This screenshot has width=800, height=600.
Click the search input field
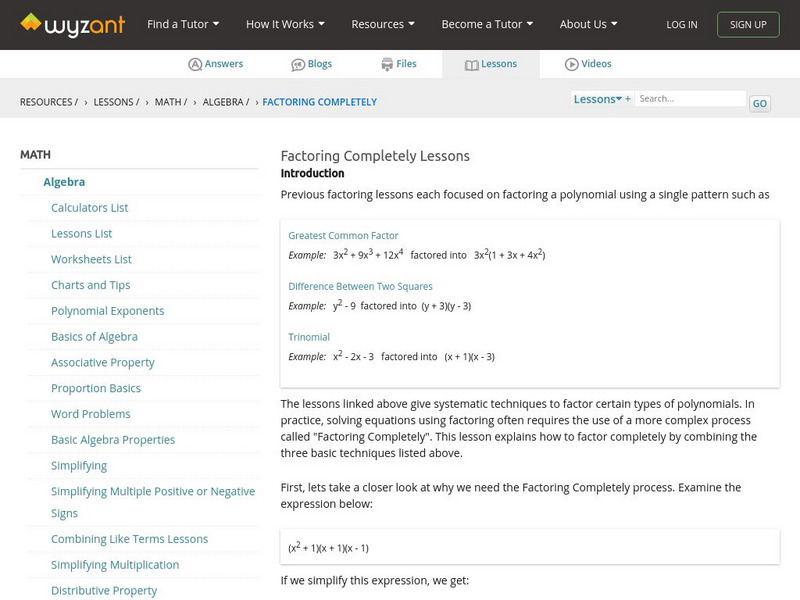click(690, 99)
